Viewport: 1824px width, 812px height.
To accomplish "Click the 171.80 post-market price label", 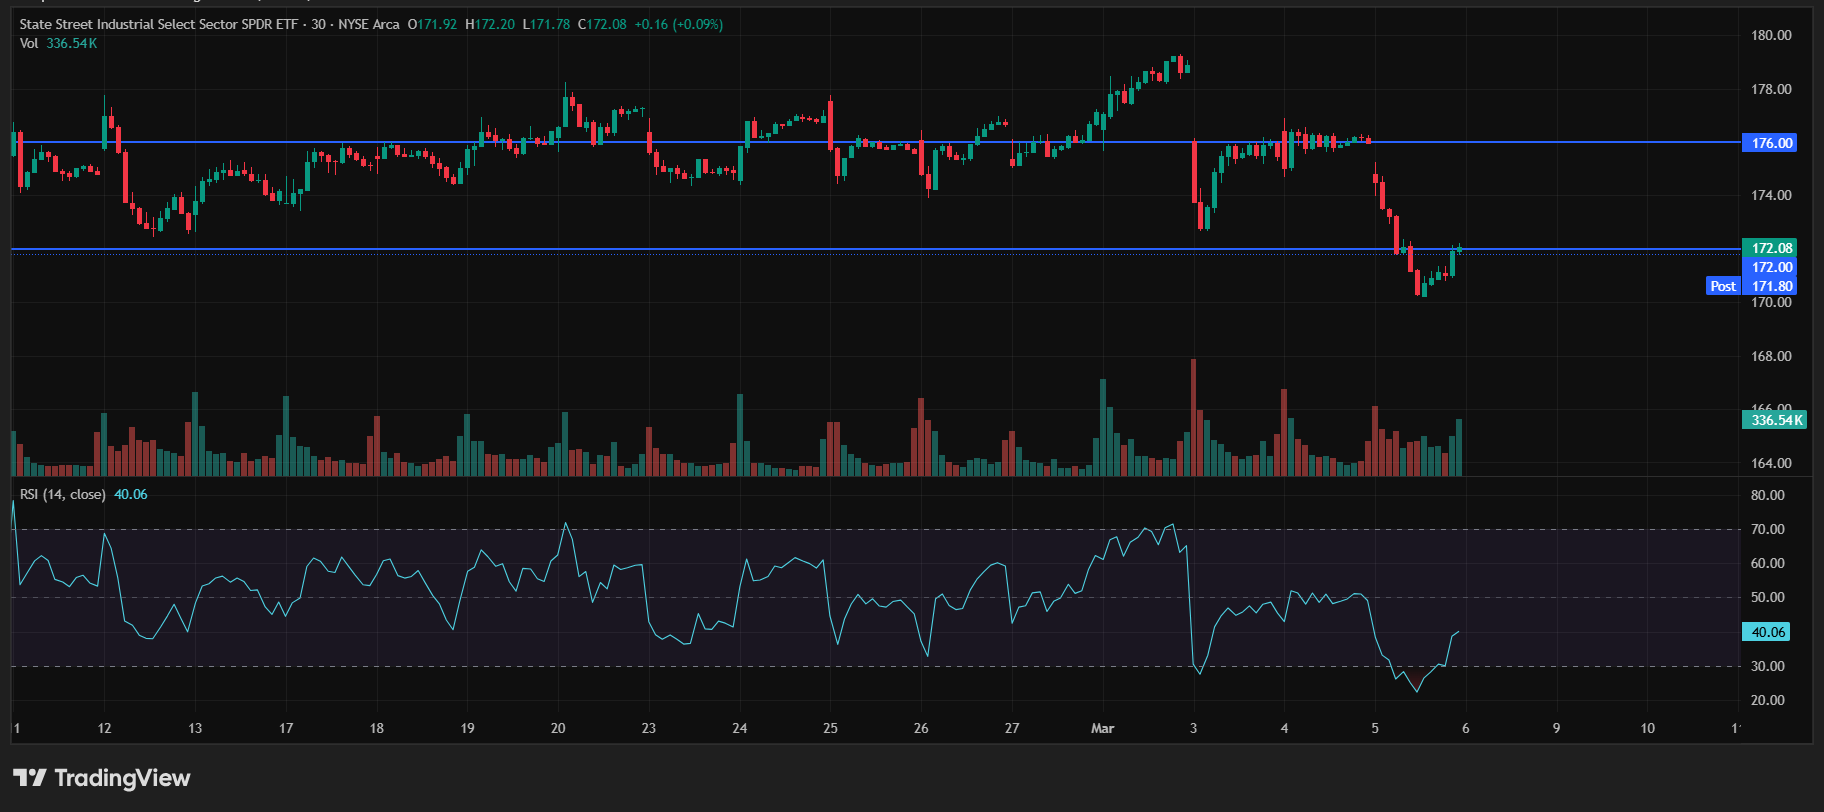I will (1771, 286).
